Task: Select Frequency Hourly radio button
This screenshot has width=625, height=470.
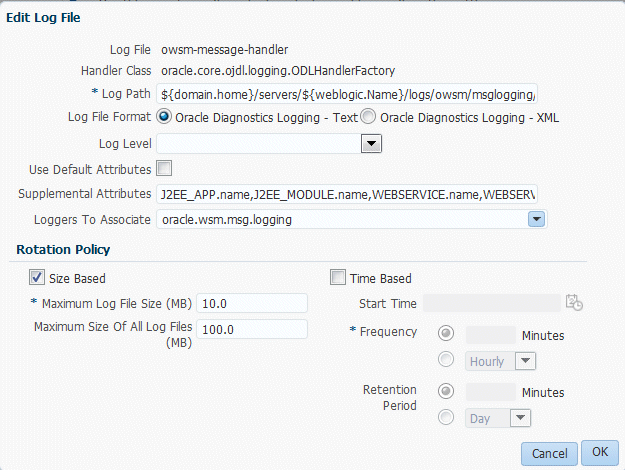Action: pyautogui.click(x=446, y=359)
